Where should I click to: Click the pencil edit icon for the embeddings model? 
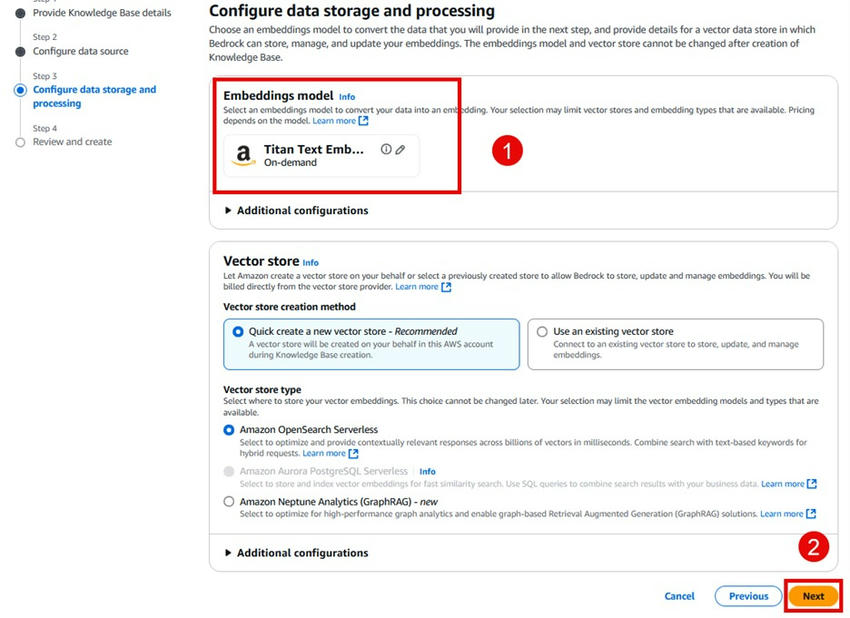point(400,149)
